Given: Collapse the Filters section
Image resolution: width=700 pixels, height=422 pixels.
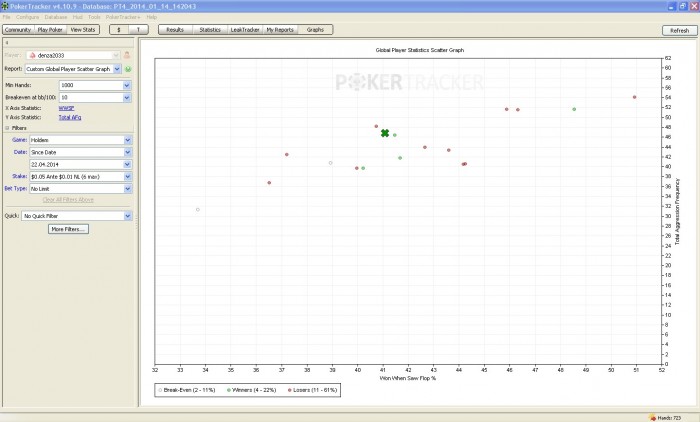Looking at the screenshot, I should [x=7, y=128].
